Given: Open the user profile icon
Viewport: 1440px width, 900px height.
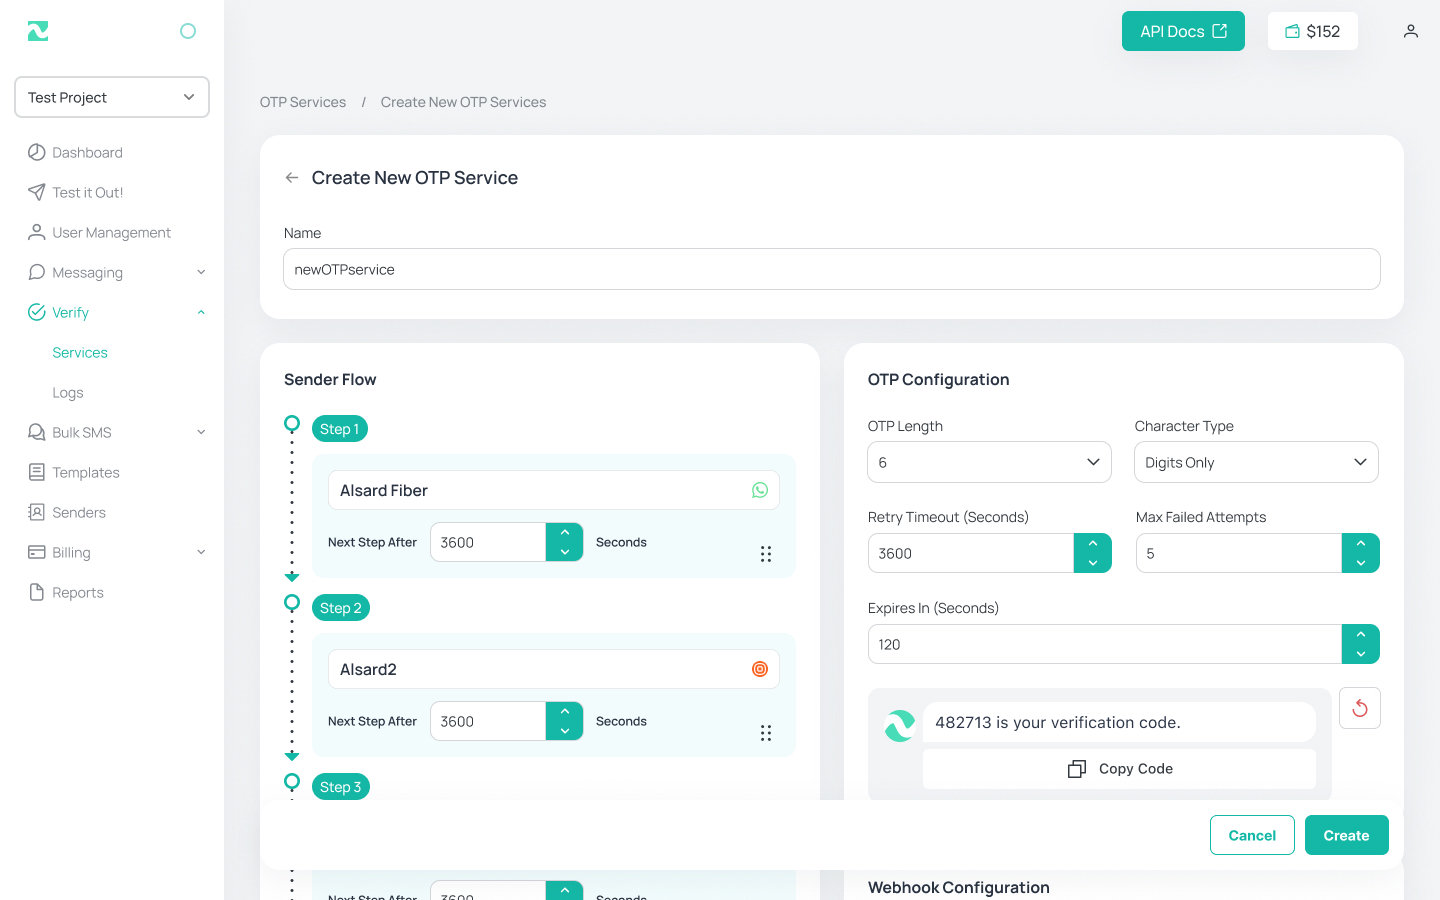Looking at the screenshot, I should (1410, 31).
